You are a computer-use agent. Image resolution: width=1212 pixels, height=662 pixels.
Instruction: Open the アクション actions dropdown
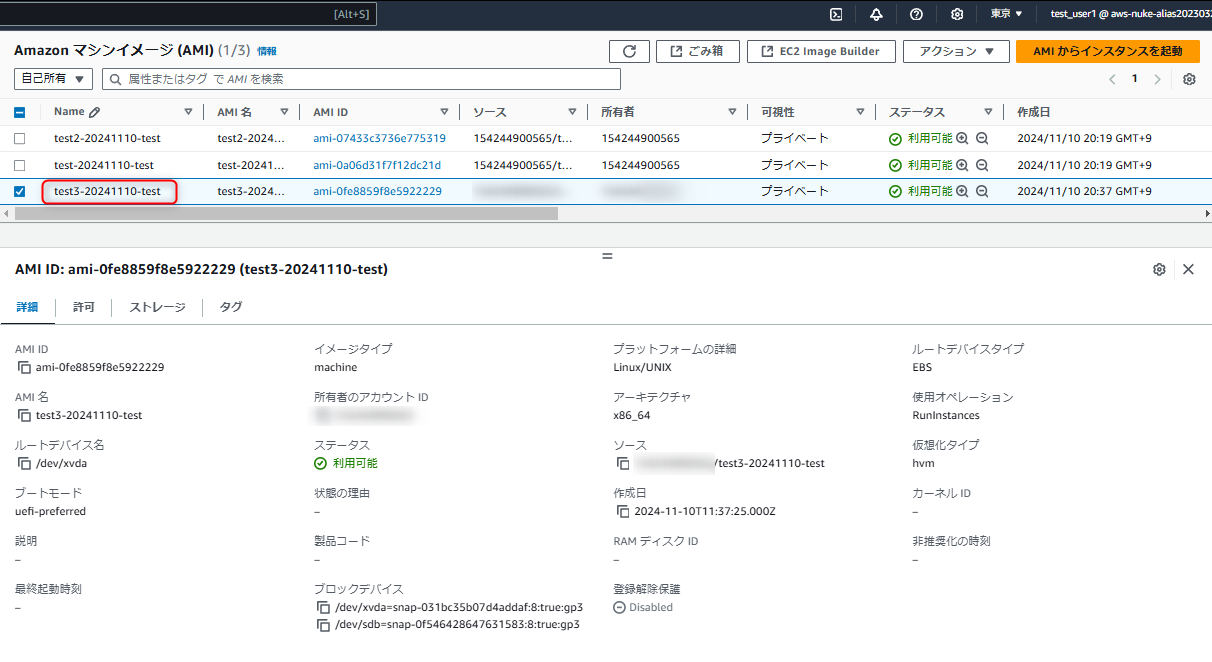955,51
